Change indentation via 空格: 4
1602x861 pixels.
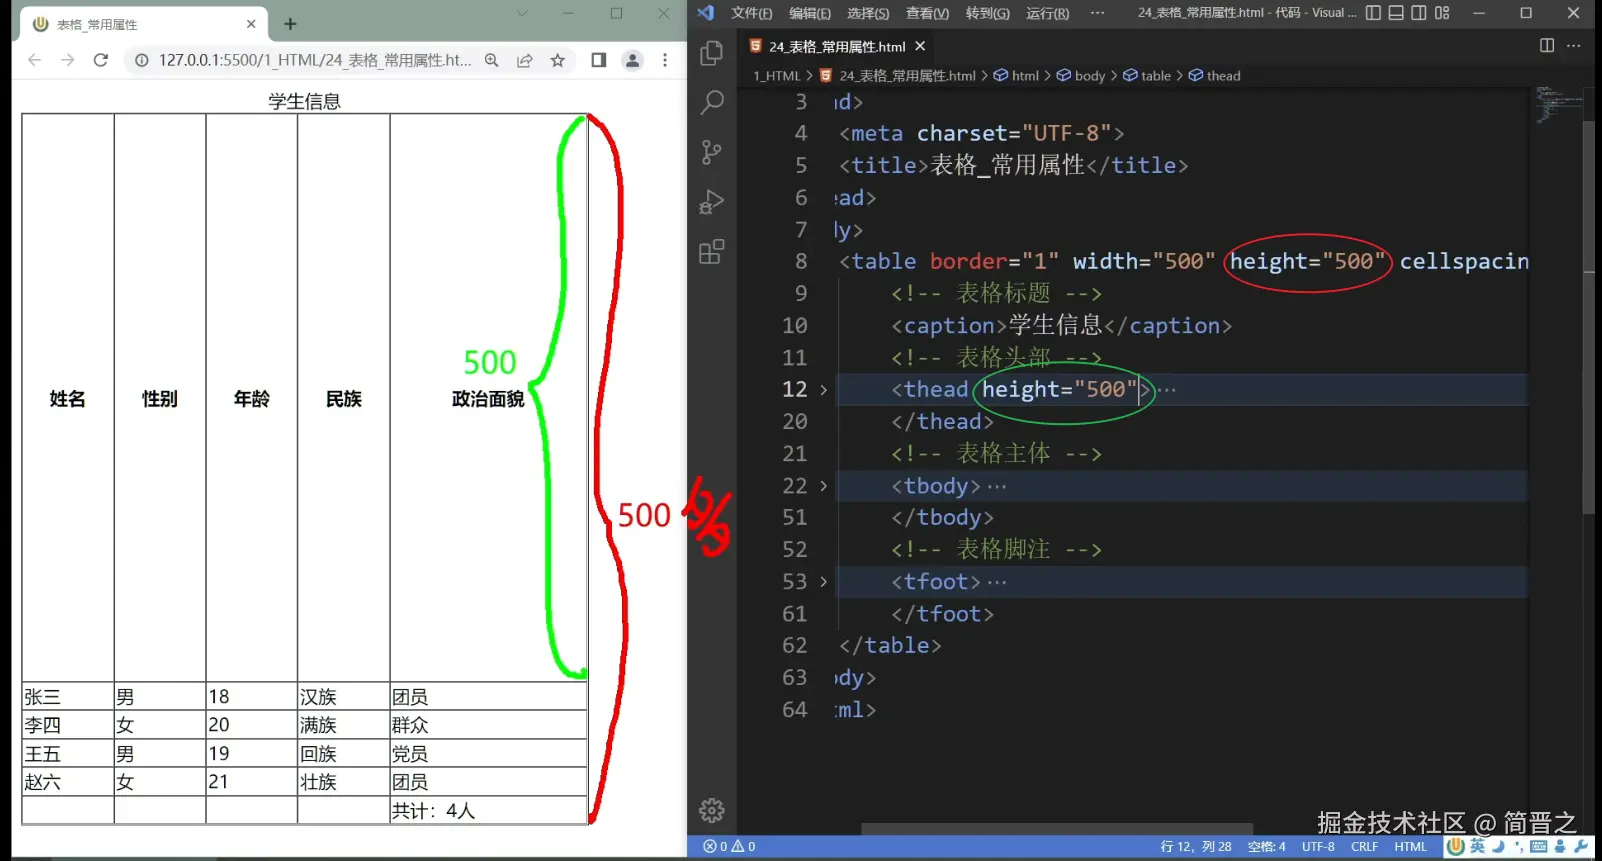coord(1267,846)
